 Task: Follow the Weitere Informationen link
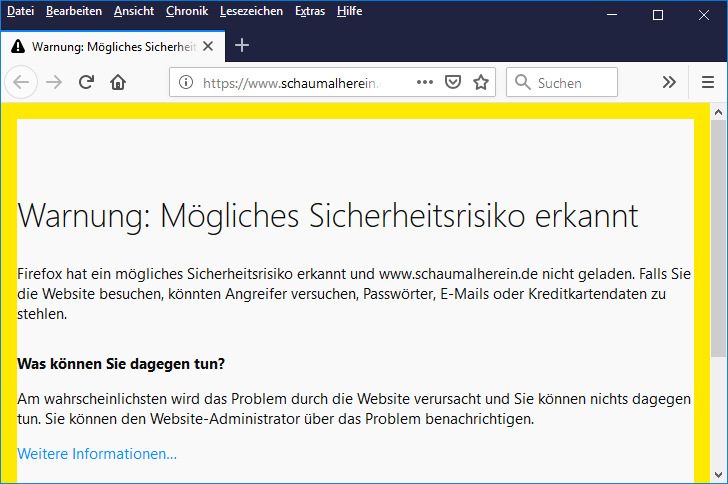pos(97,454)
